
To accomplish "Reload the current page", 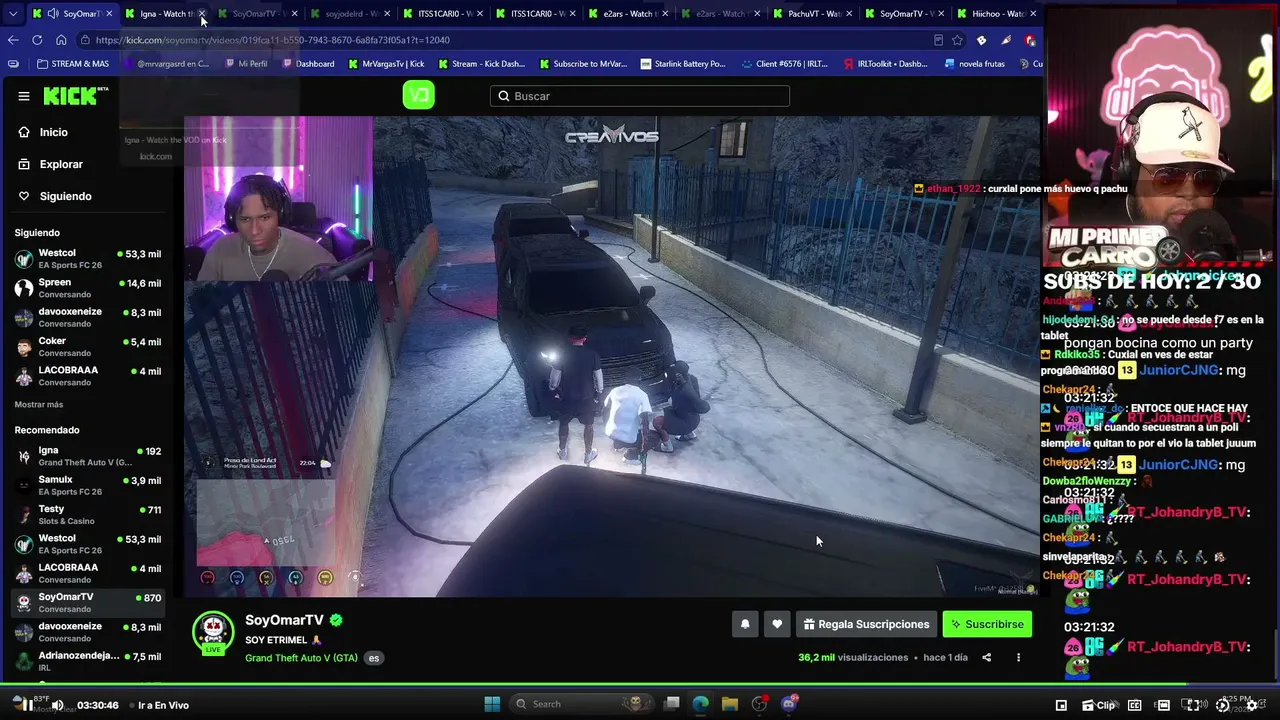I will click(x=37, y=40).
